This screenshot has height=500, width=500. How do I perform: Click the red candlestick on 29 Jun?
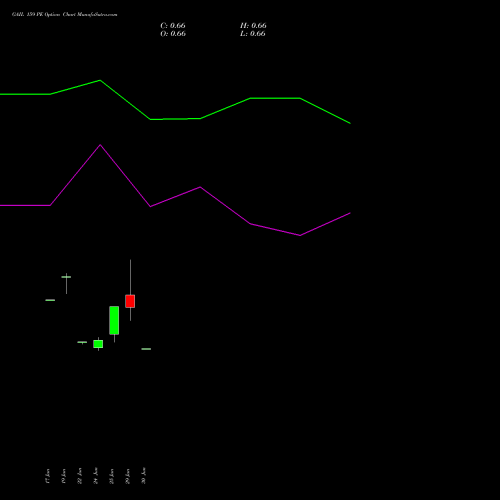click(130, 301)
